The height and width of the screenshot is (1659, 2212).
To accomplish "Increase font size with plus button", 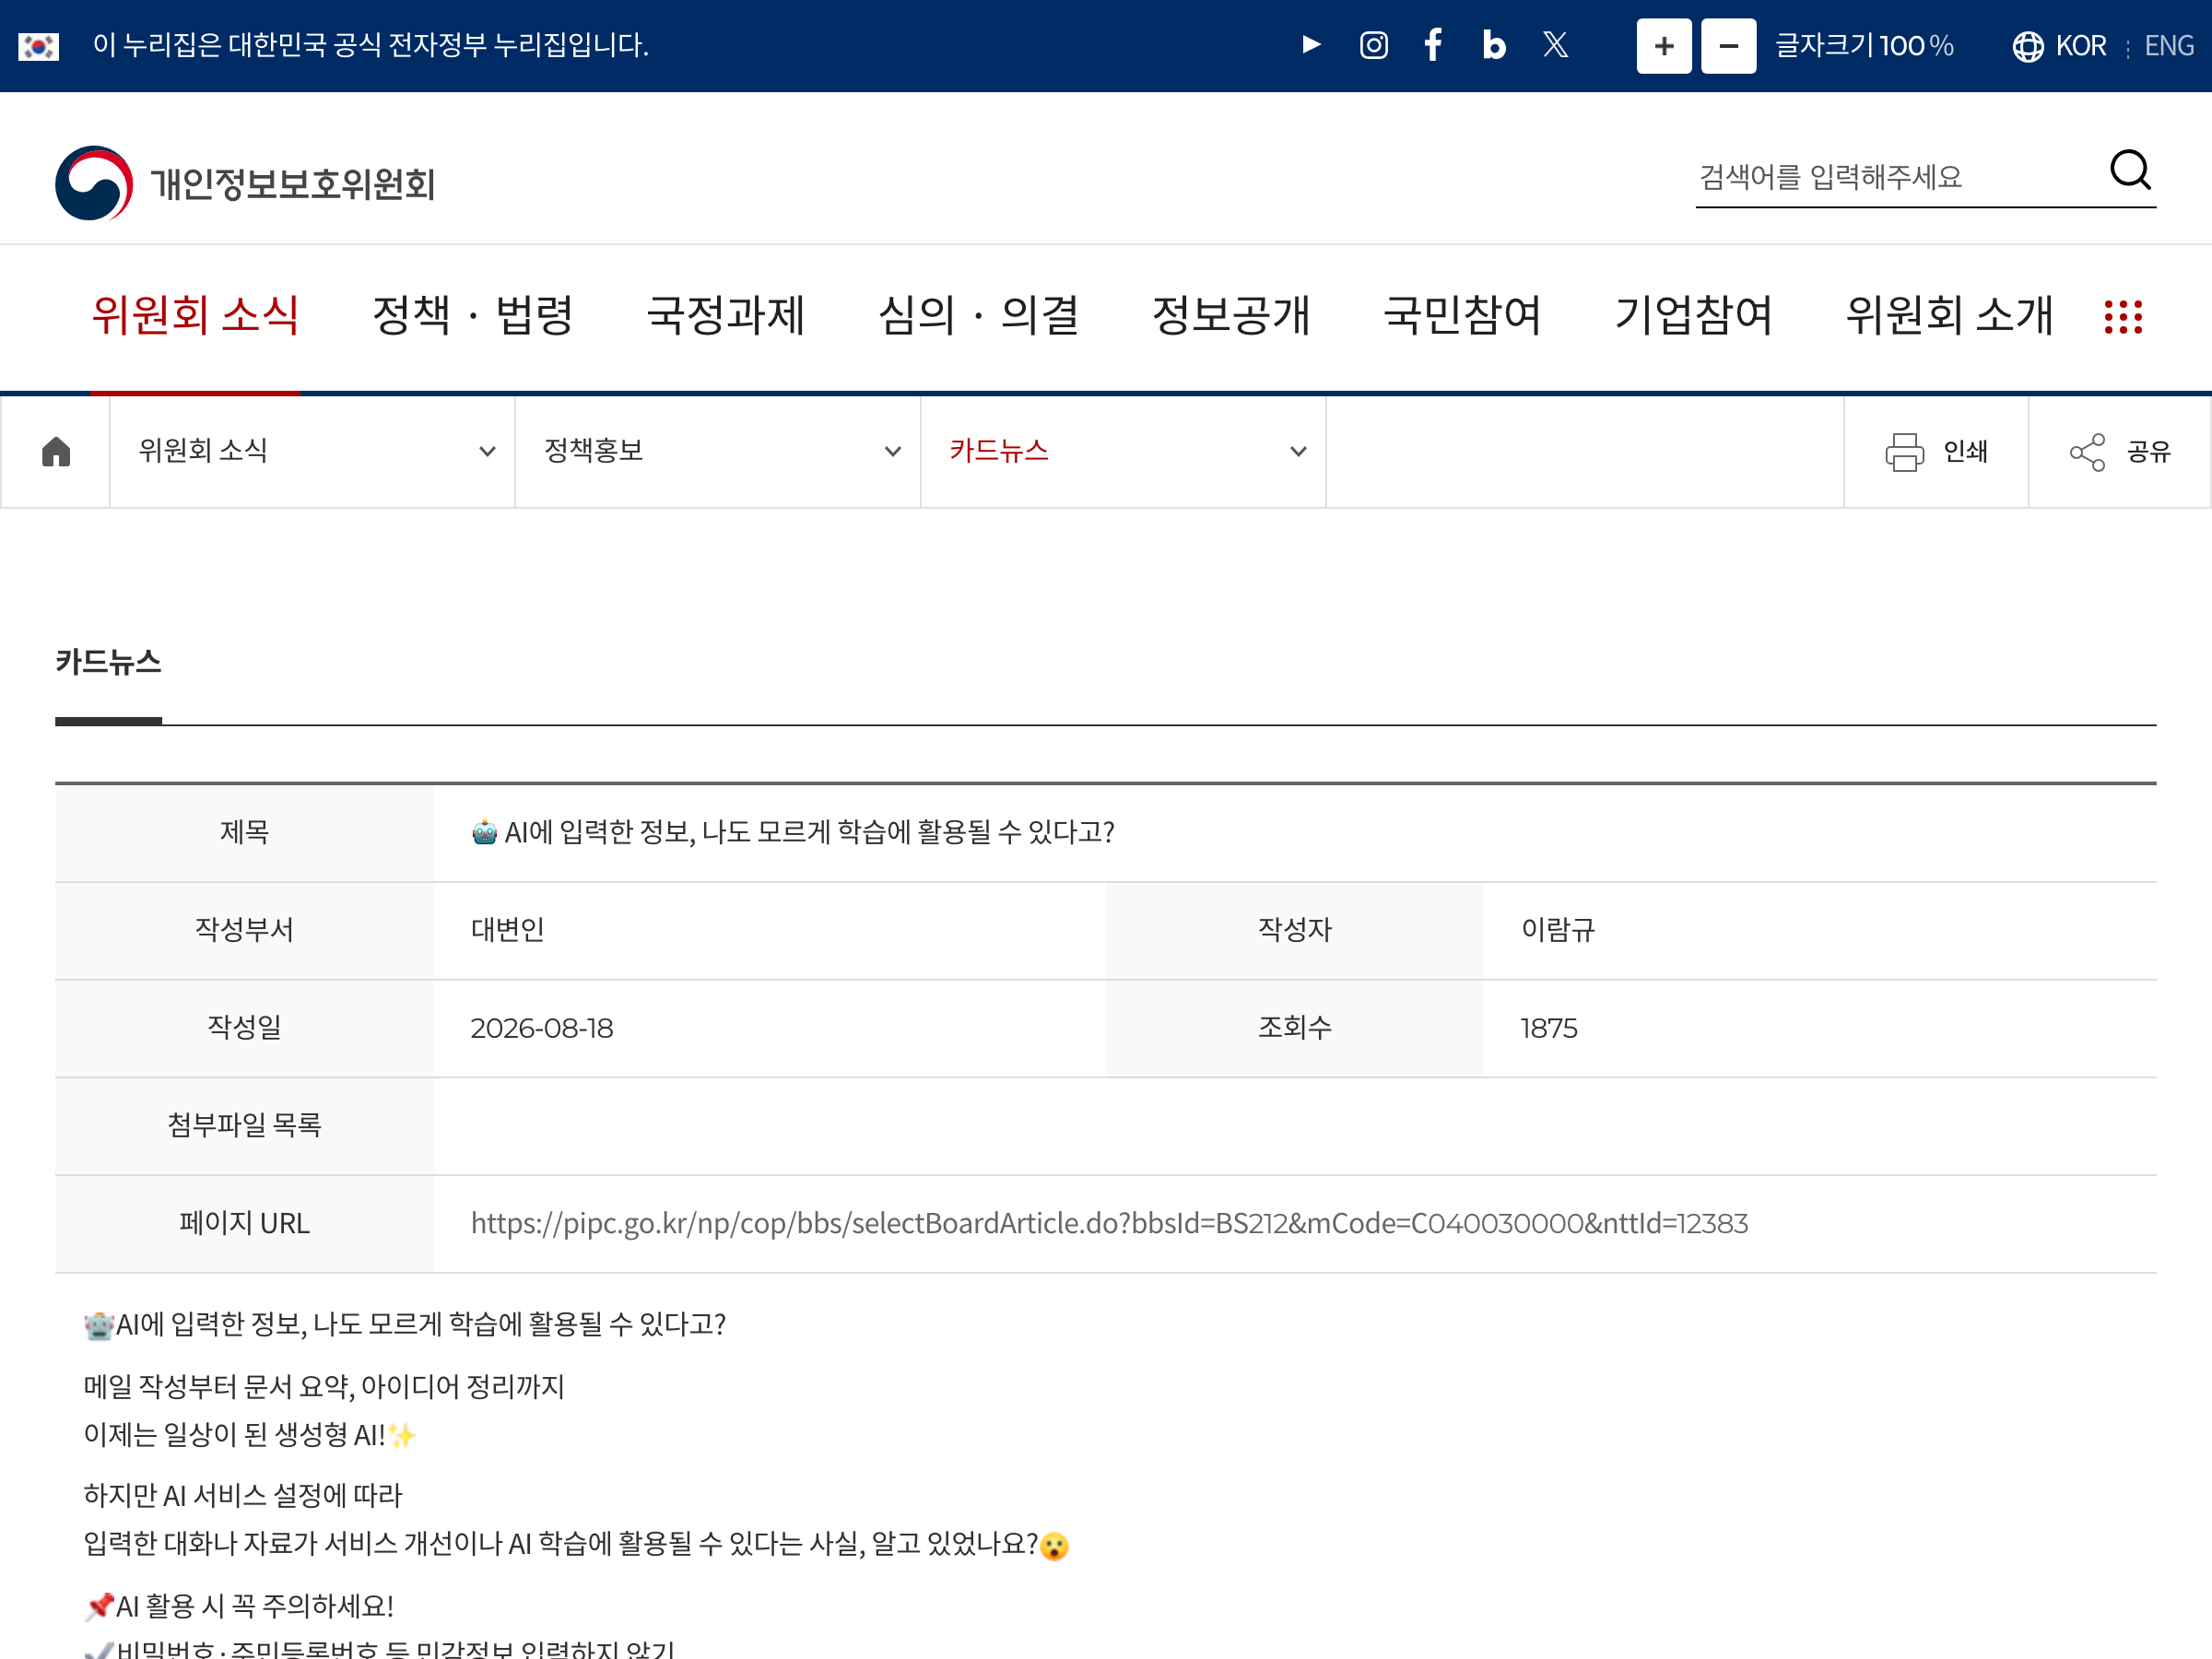I will (1664, 46).
